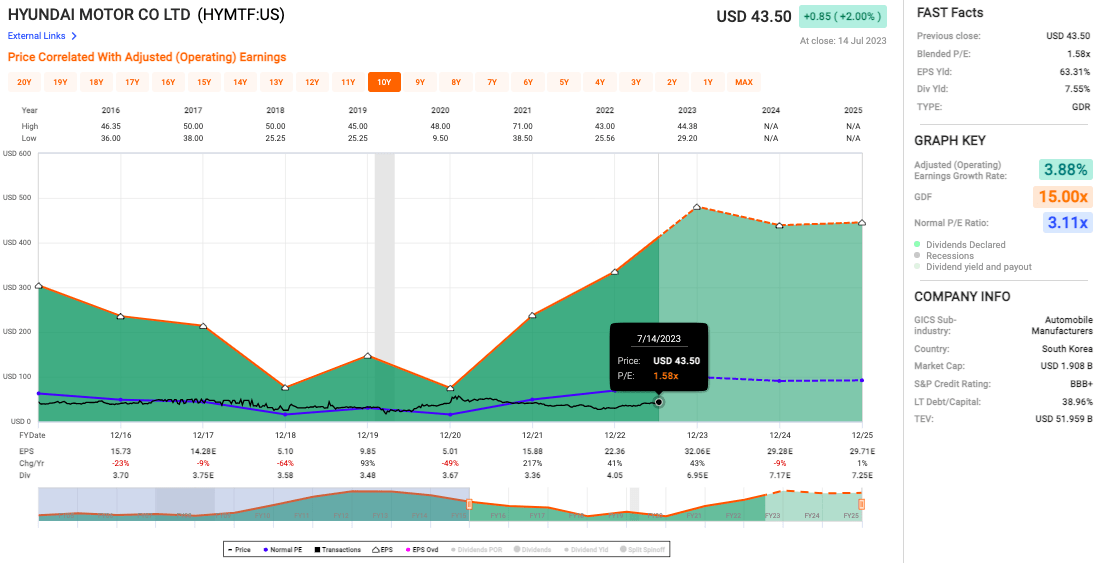
Task: Click the EPS triangle marker at 12/23
Action: (696, 207)
